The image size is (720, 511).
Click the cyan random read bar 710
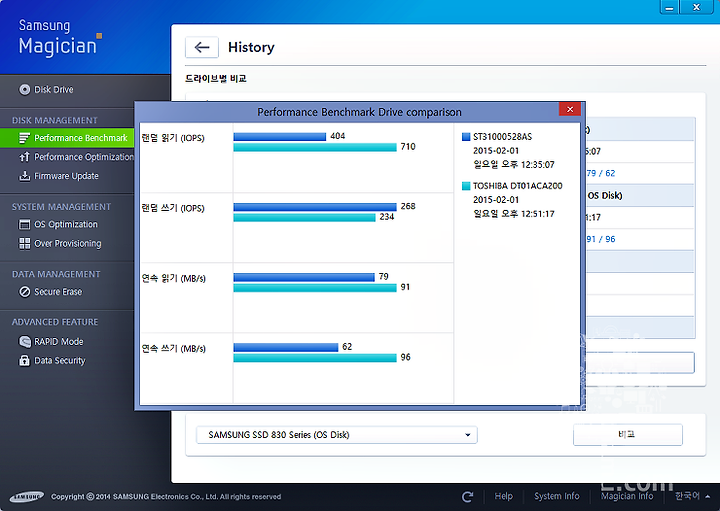click(x=315, y=147)
